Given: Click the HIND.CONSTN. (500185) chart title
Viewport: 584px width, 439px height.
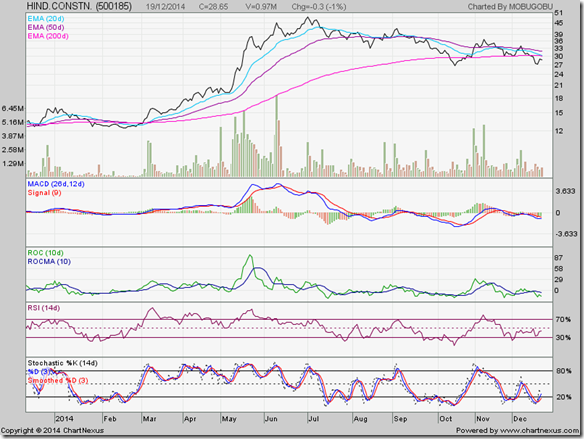Looking at the screenshot, I should pyautogui.click(x=79, y=6).
